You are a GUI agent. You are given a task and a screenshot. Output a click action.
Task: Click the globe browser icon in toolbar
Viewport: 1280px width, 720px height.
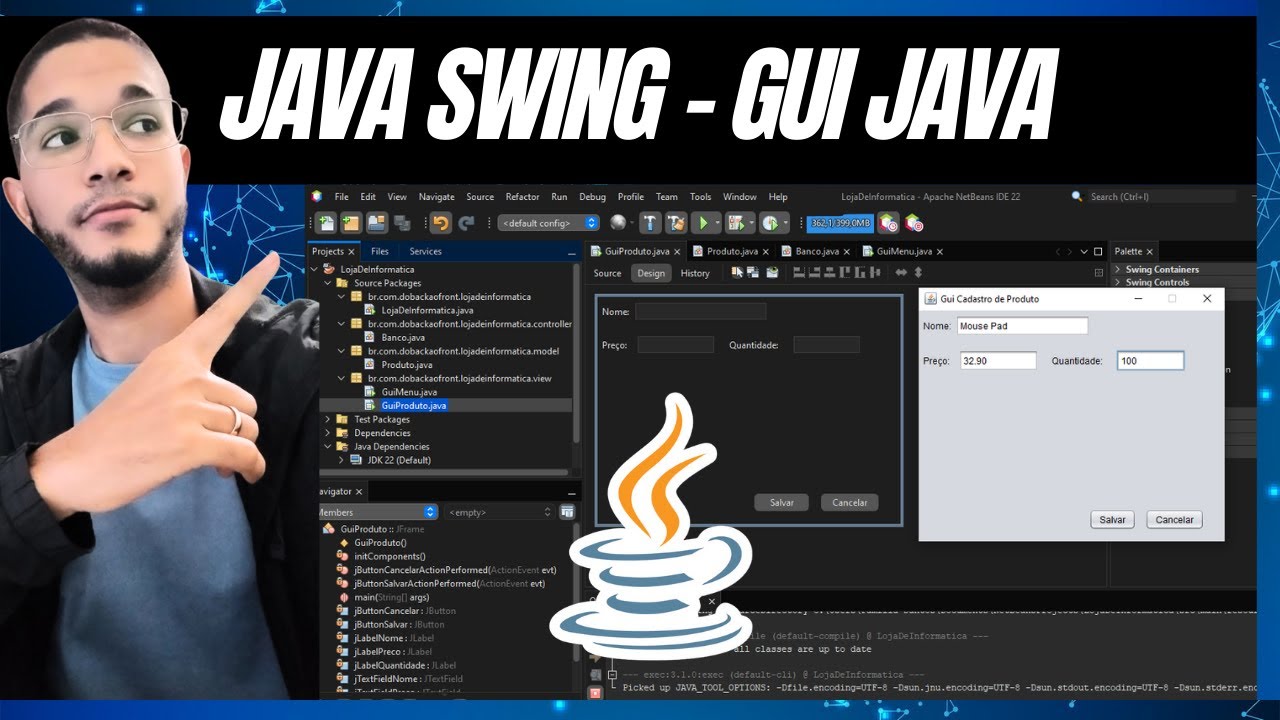pos(619,223)
